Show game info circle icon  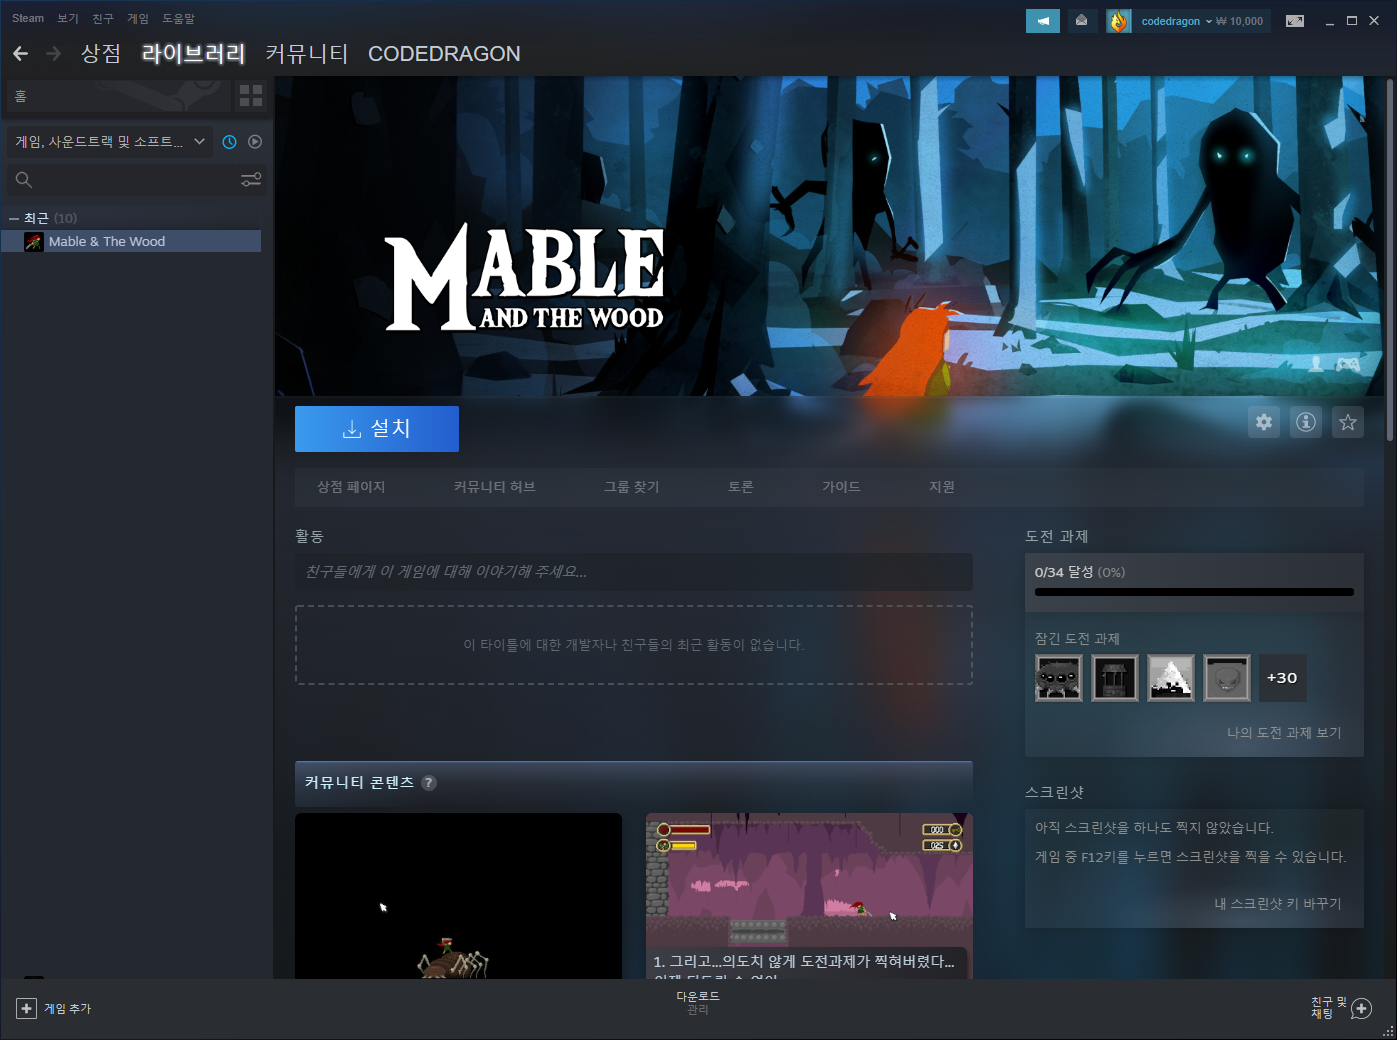pos(1306,422)
